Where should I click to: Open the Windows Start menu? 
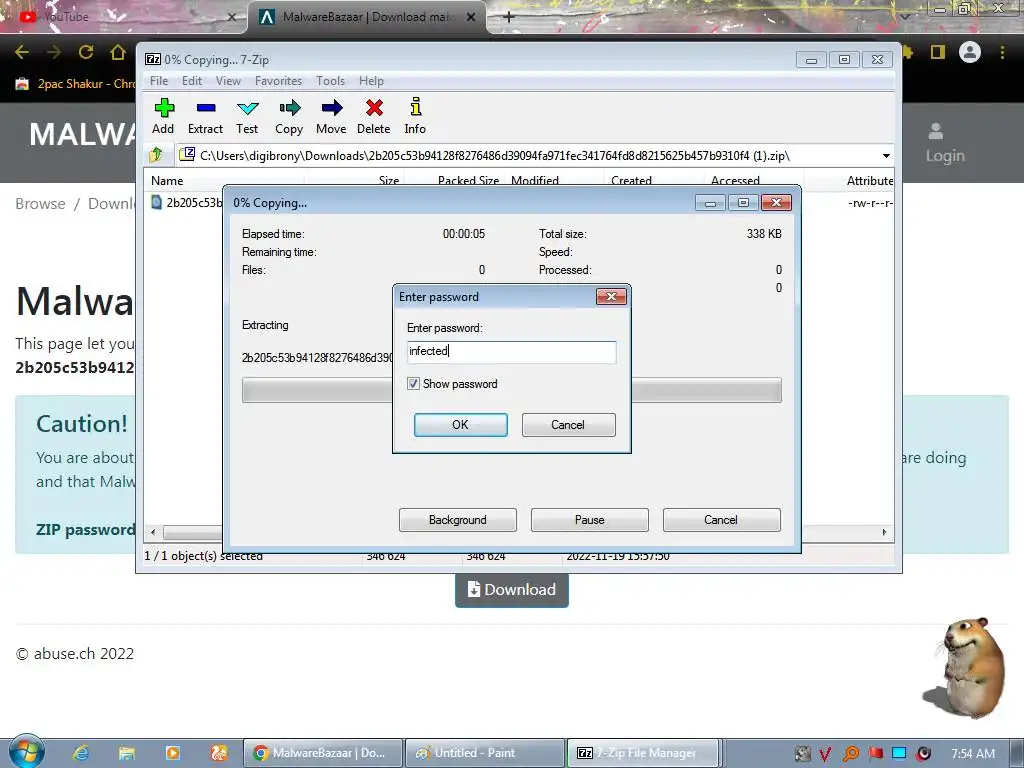[x=26, y=752]
